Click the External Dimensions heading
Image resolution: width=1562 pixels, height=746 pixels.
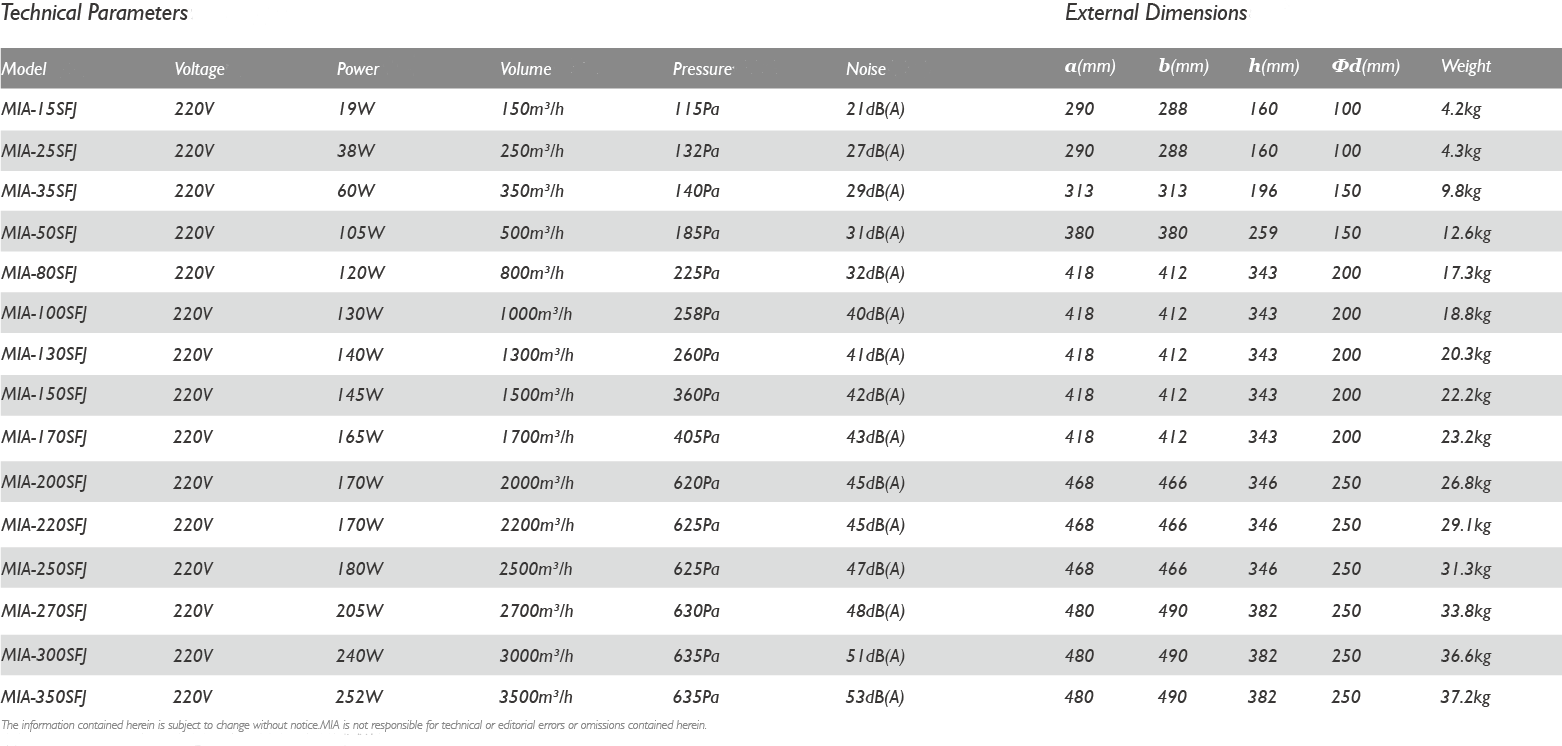(1156, 13)
